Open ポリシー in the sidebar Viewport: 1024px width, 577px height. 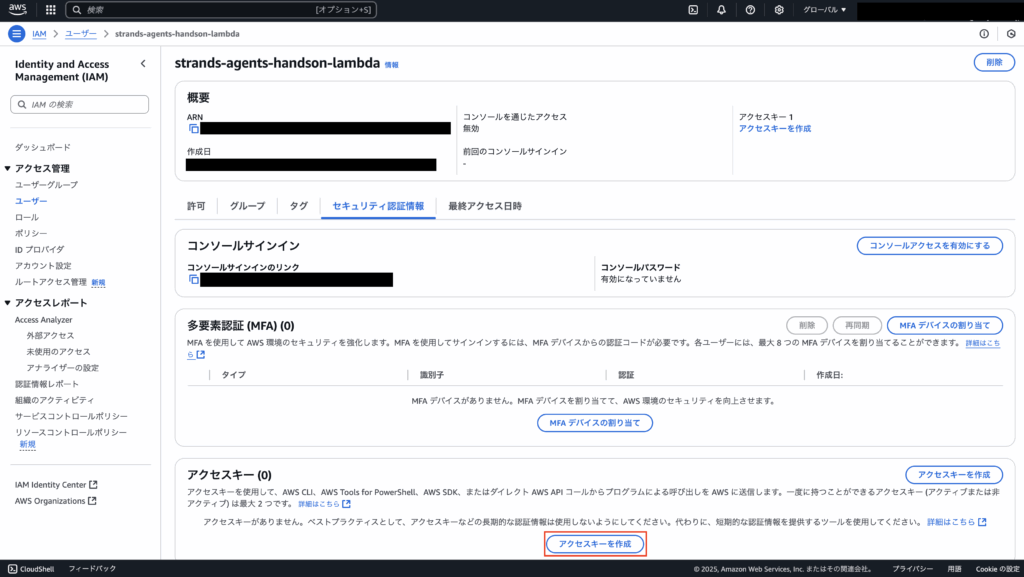coord(31,233)
